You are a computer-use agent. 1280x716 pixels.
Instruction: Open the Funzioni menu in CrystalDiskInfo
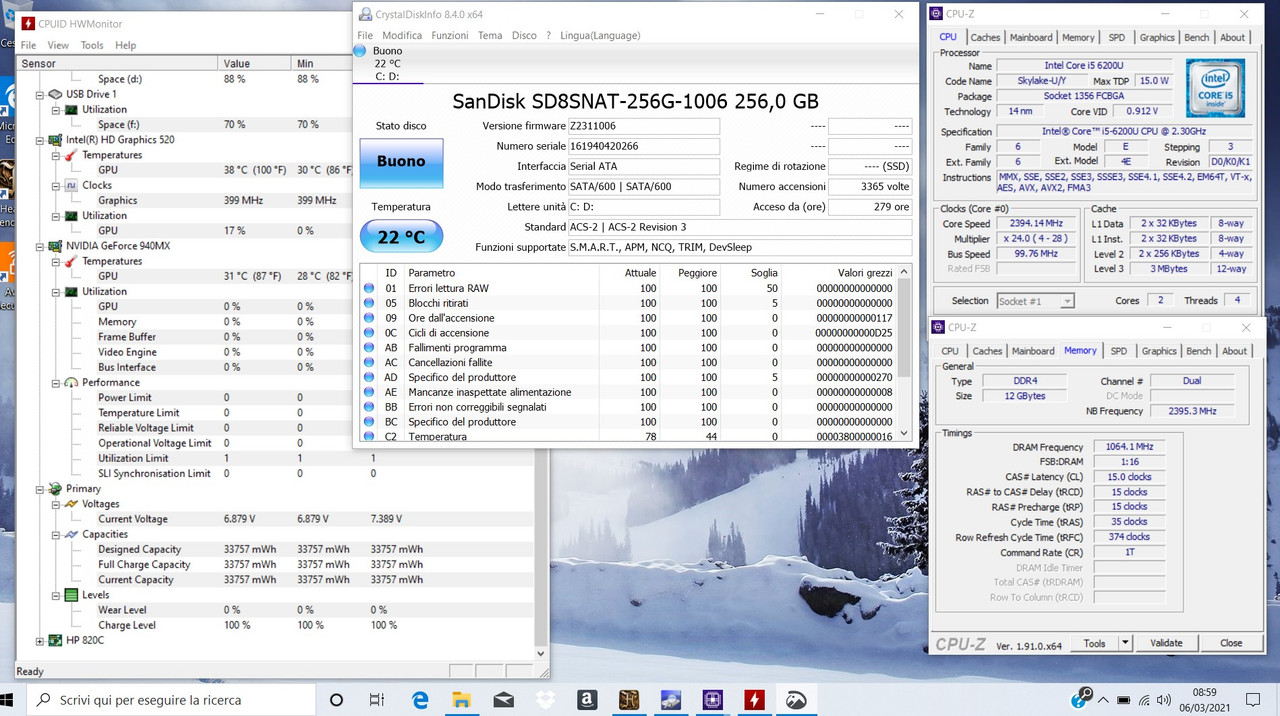[x=450, y=35]
